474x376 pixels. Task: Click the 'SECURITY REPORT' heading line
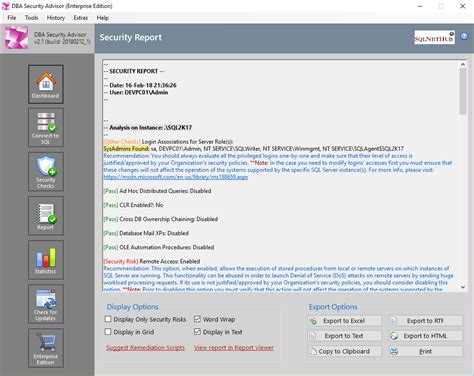coord(134,71)
